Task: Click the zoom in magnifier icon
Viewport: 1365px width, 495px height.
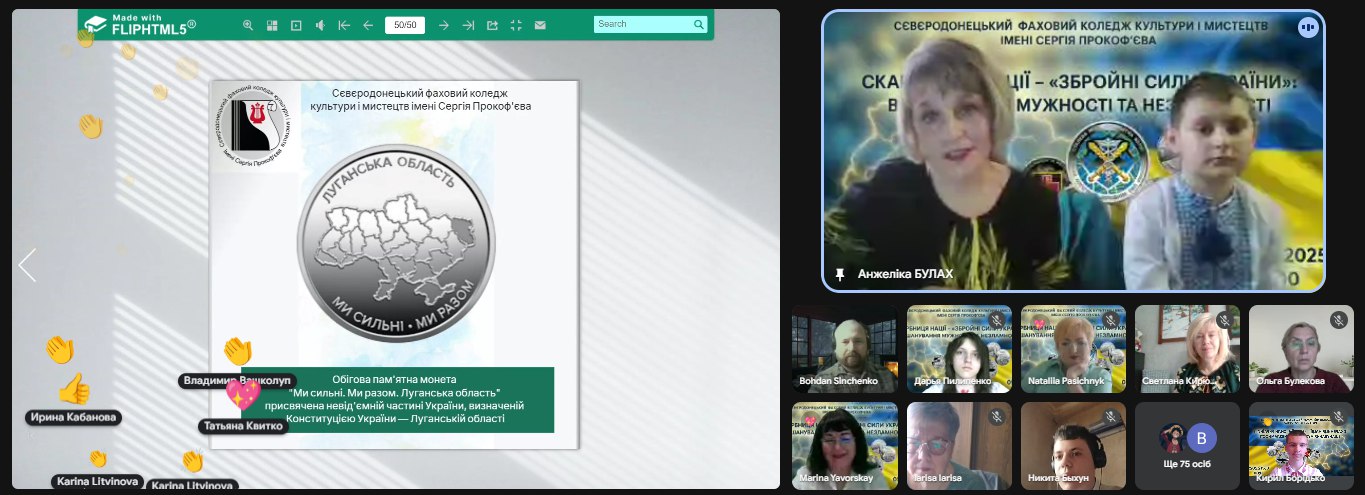Action: tap(248, 25)
